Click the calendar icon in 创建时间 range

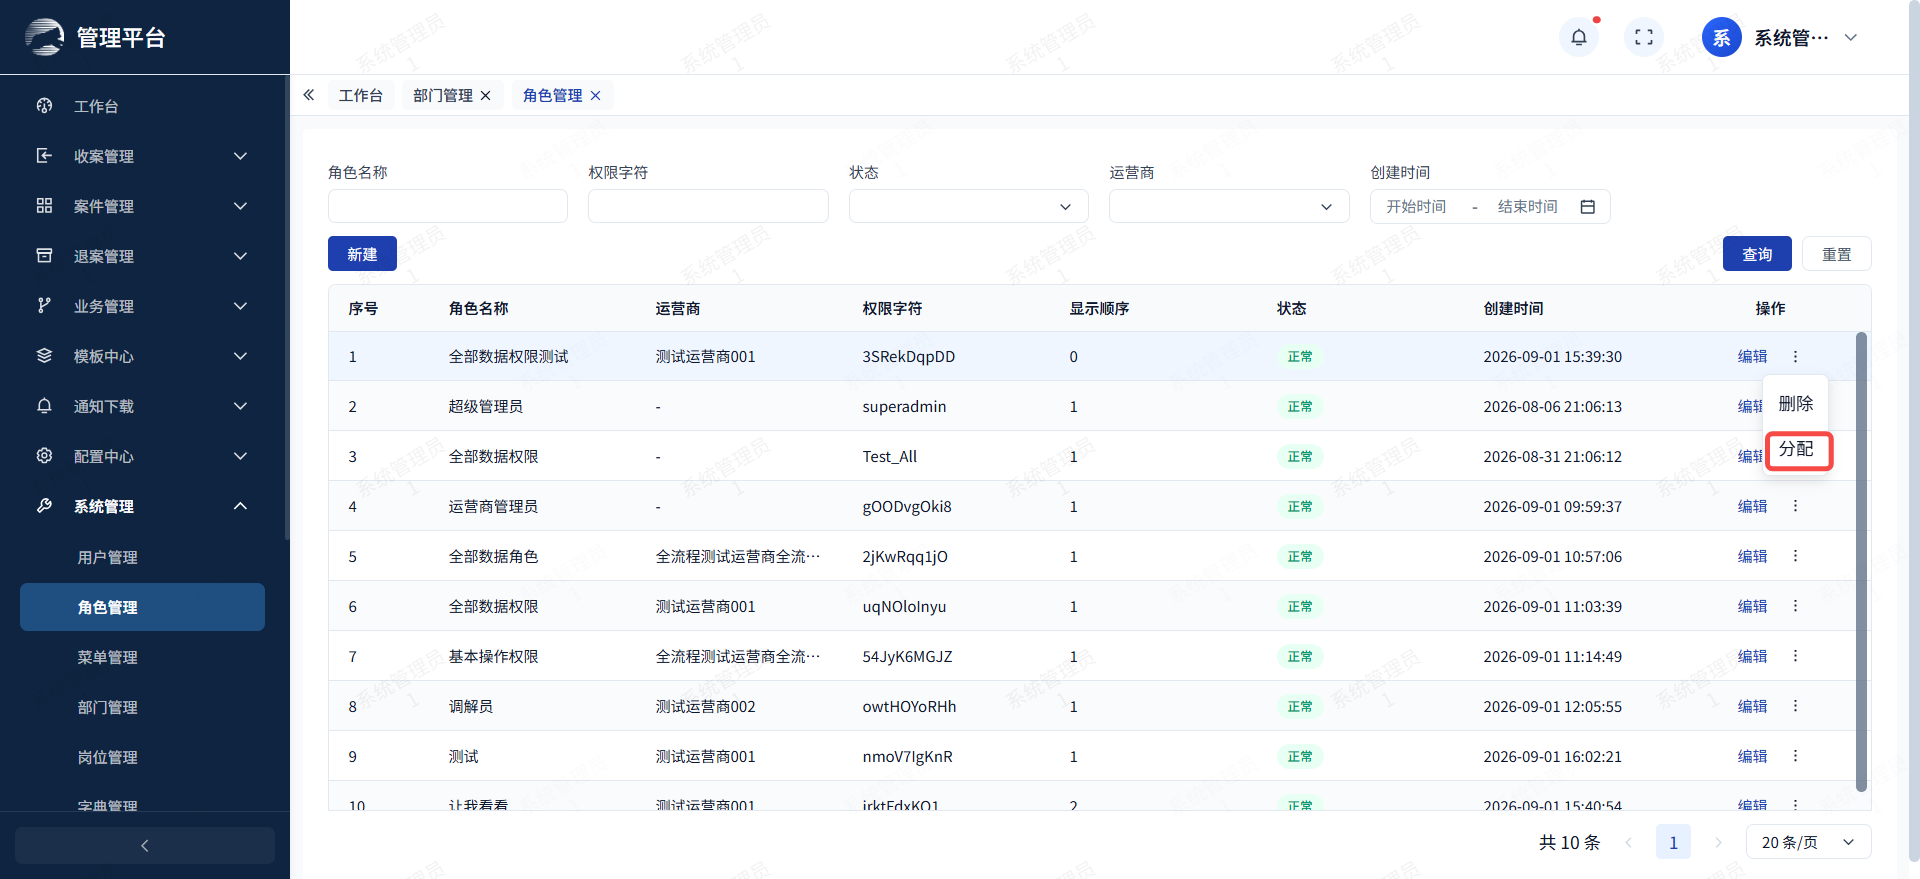(x=1587, y=207)
